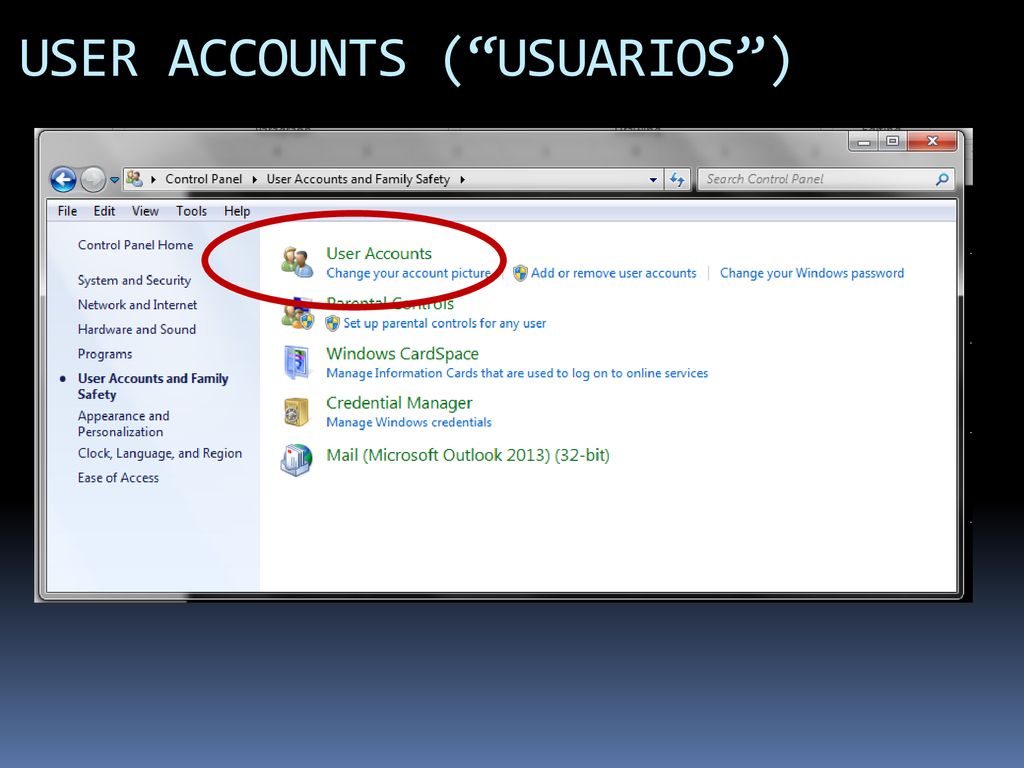Click the users icon in address bar

[x=135, y=179]
